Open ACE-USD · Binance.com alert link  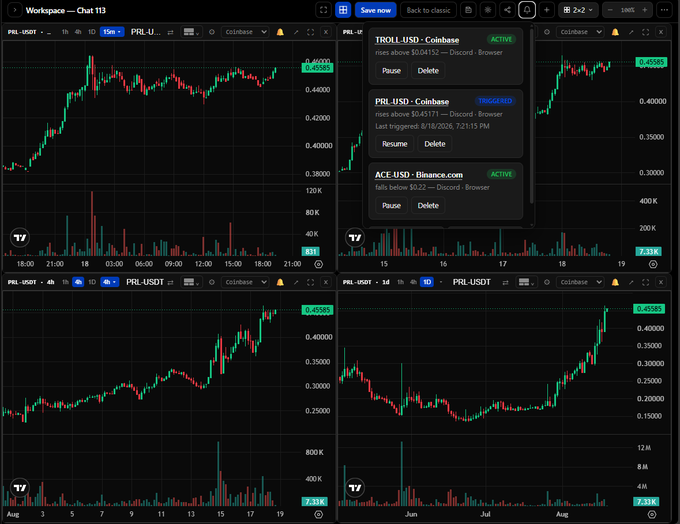(418, 175)
